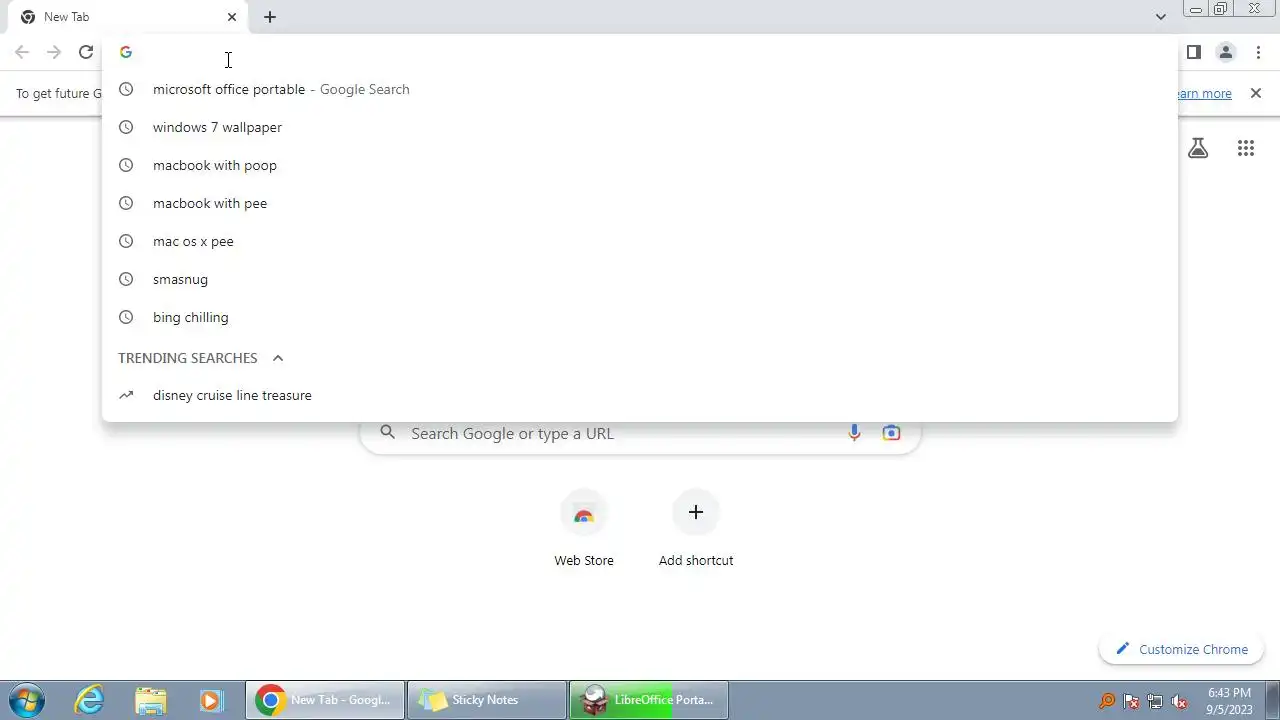Click the Google logo in address bar

tap(126, 52)
